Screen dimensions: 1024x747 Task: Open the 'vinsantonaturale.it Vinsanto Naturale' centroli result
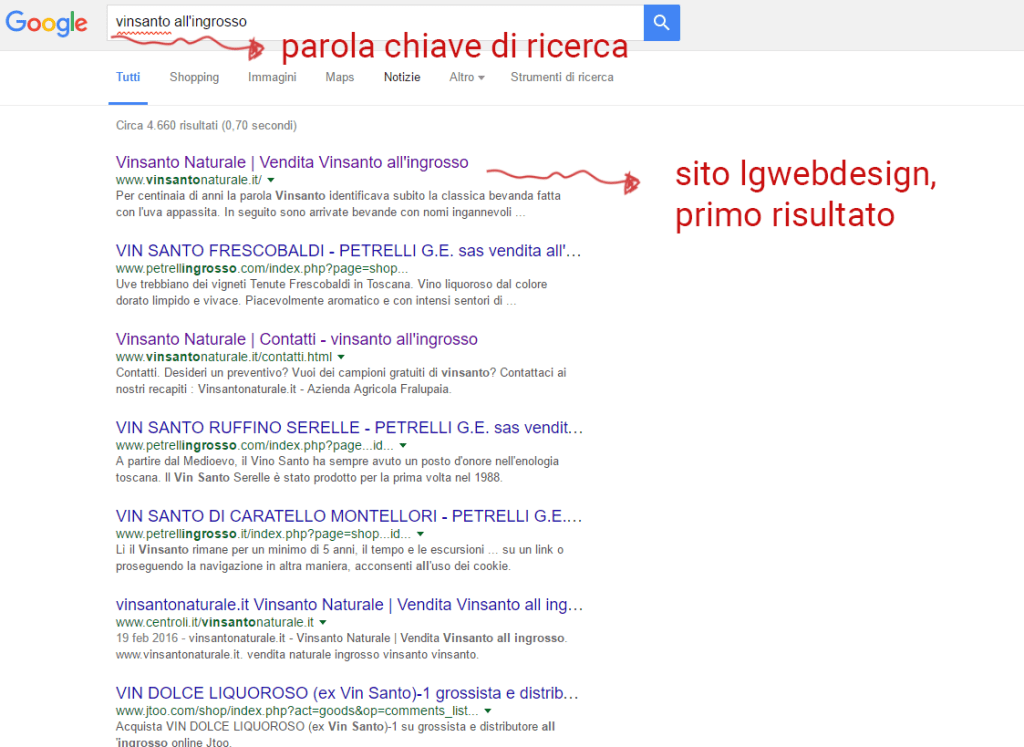pos(349,605)
